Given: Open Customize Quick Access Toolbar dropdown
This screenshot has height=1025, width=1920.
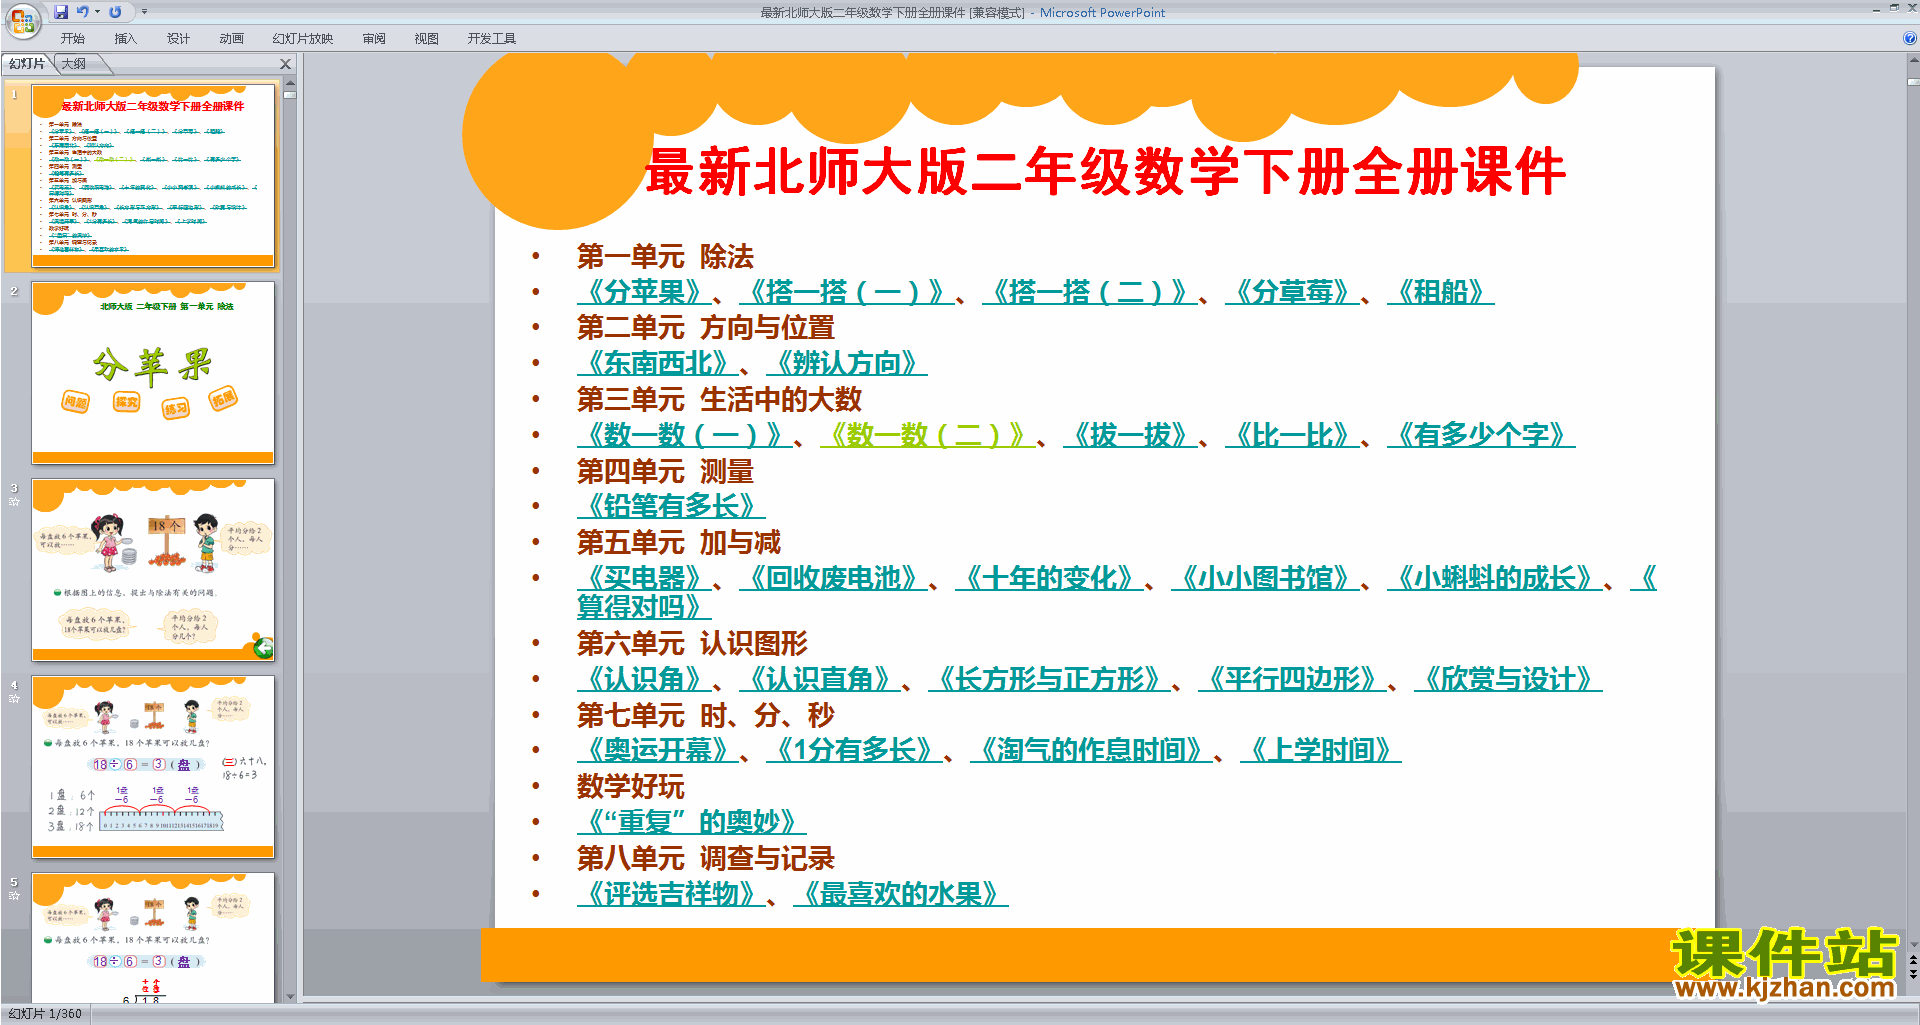Looking at the screenshot, I should [144, 12].
